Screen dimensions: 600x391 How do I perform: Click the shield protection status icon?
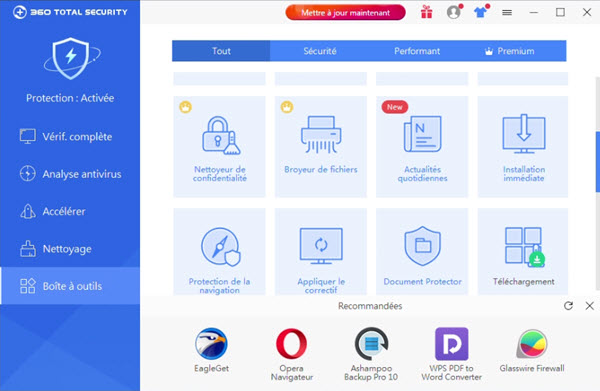(x=71, y=58)
